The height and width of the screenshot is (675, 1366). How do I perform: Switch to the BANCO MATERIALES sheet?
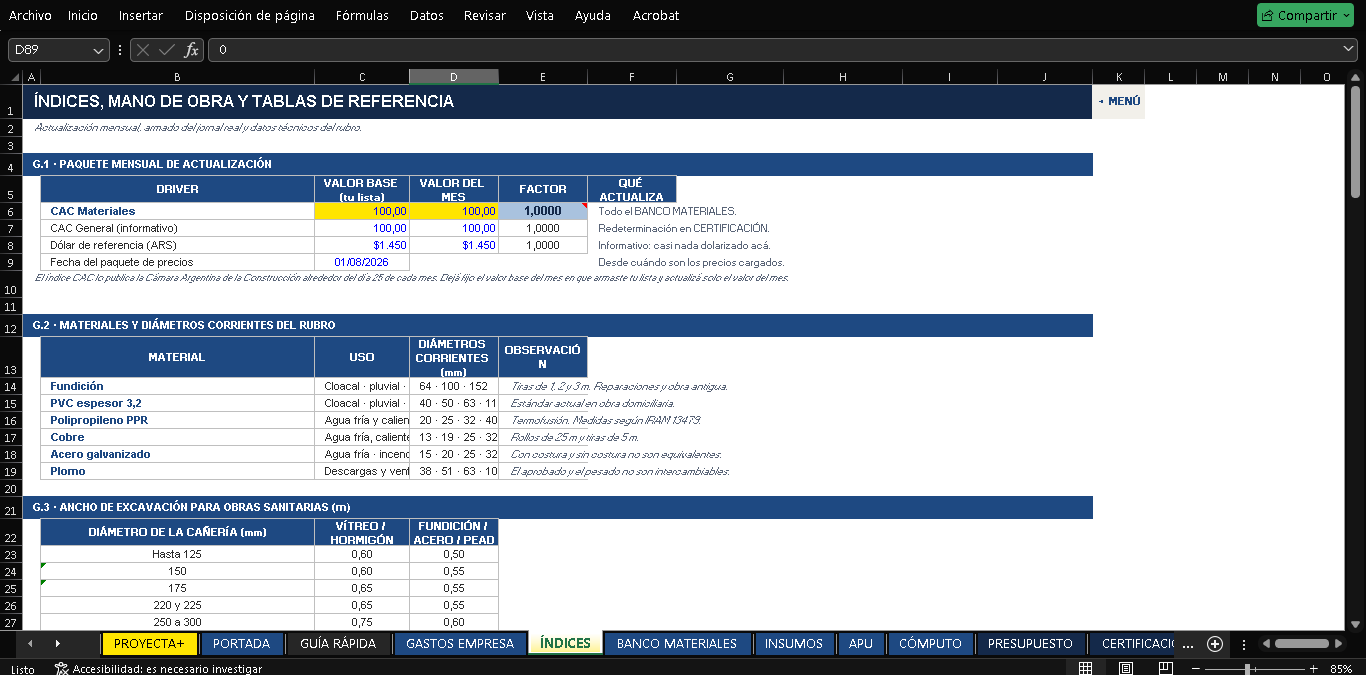(x=677, y=644)
